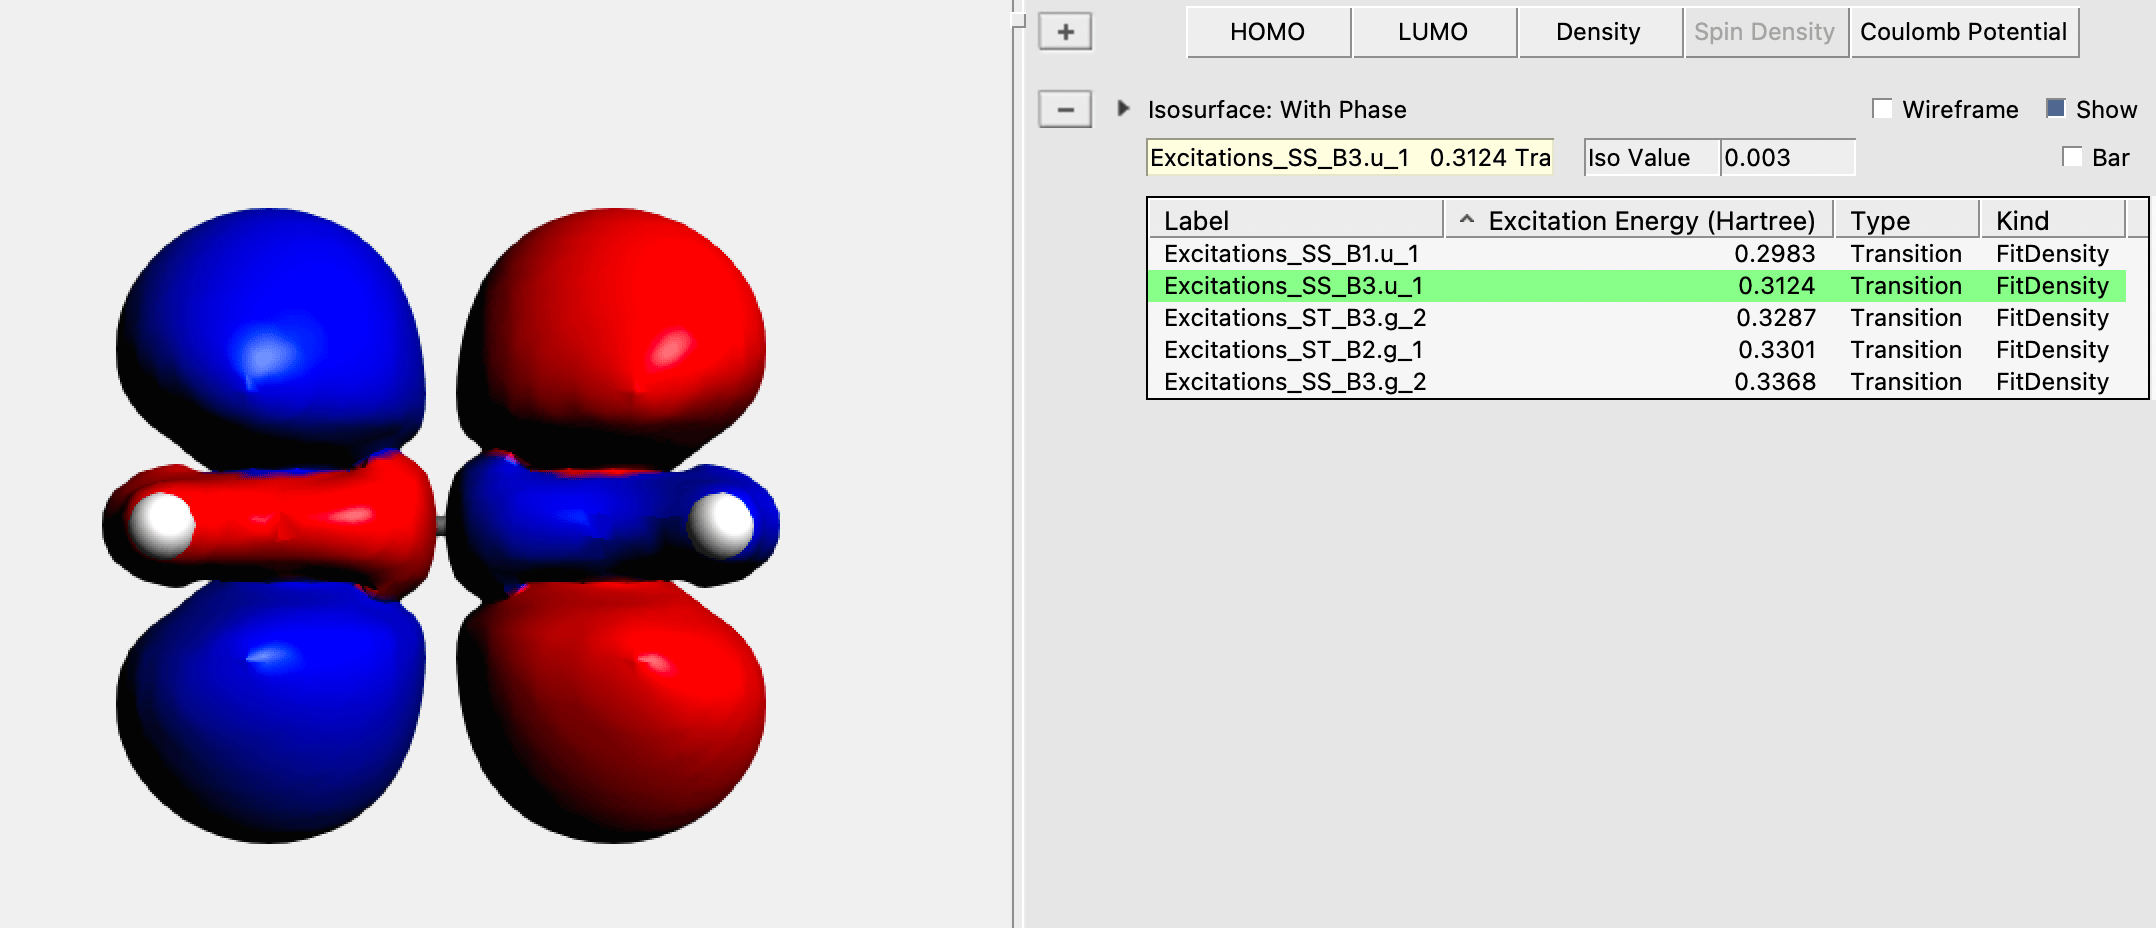The image size is (2156, 928).
Task: Click the plus button to add surface
Action: [1065, 32]
